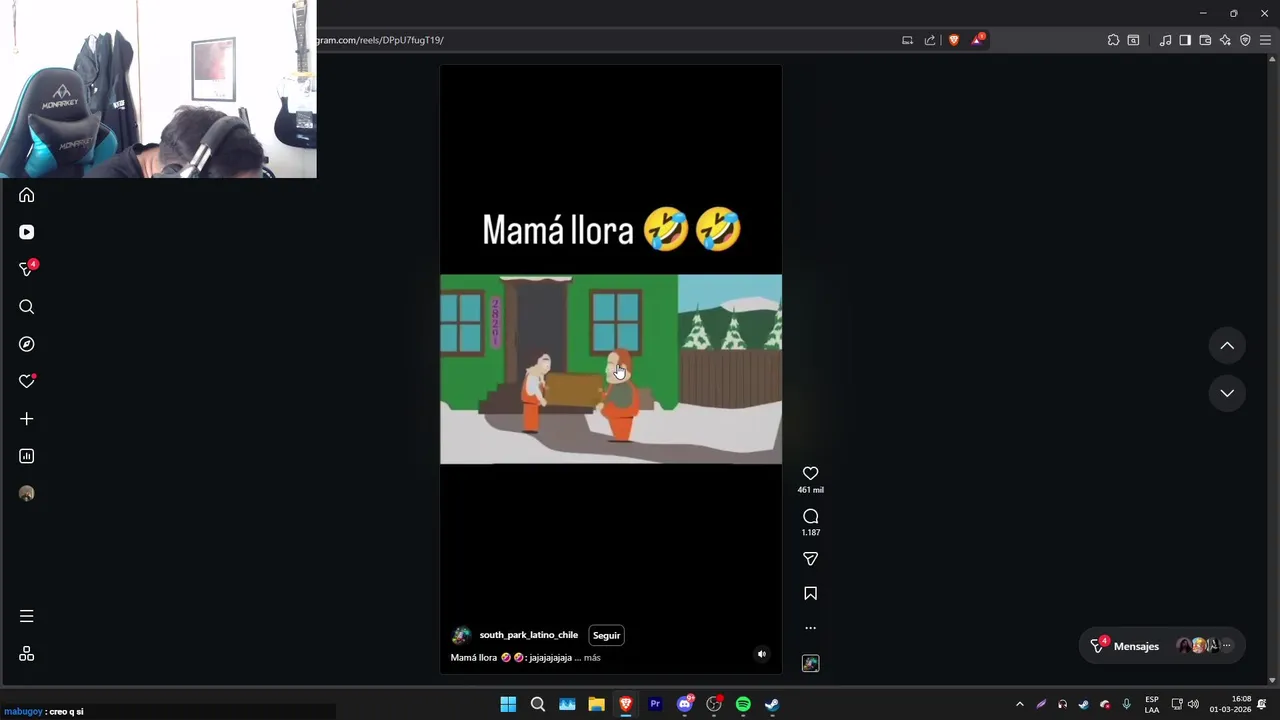Image resolution: width=1280 pixels, height=720 pixels.
Task: Open comments on the reel
Action: click(x=811, y=517)
